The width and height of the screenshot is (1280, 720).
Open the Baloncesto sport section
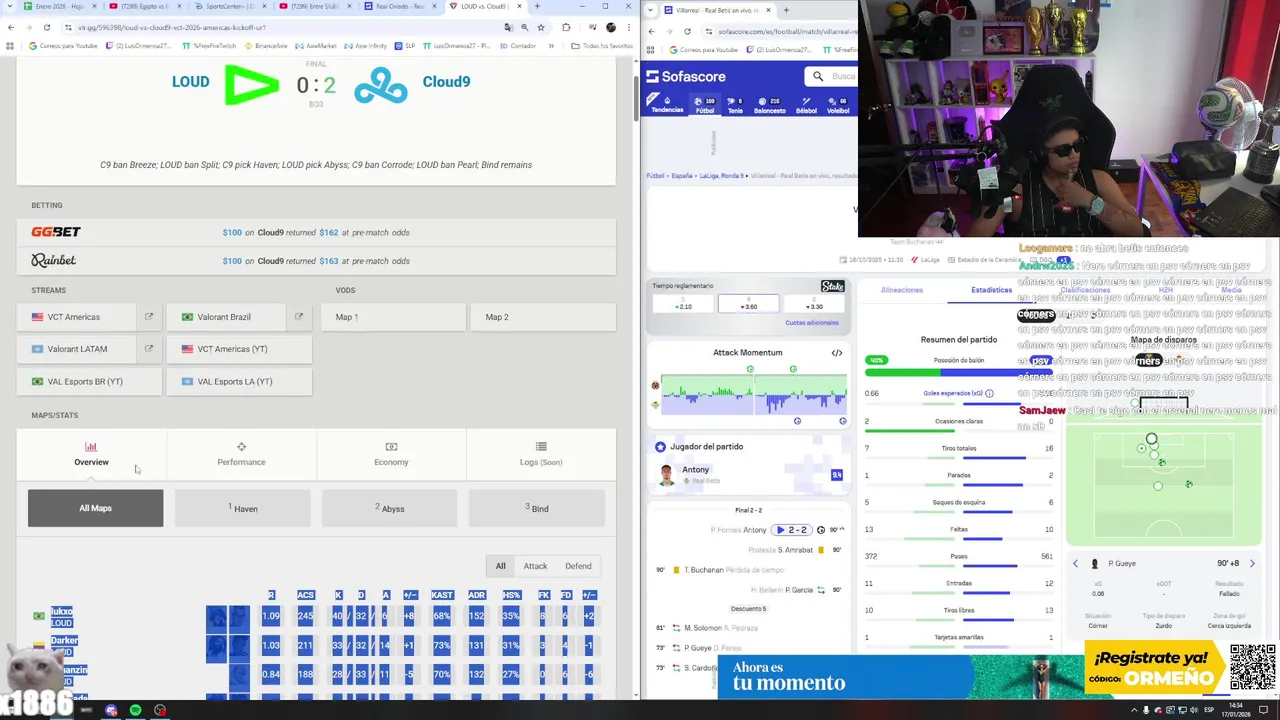[770, 105]
